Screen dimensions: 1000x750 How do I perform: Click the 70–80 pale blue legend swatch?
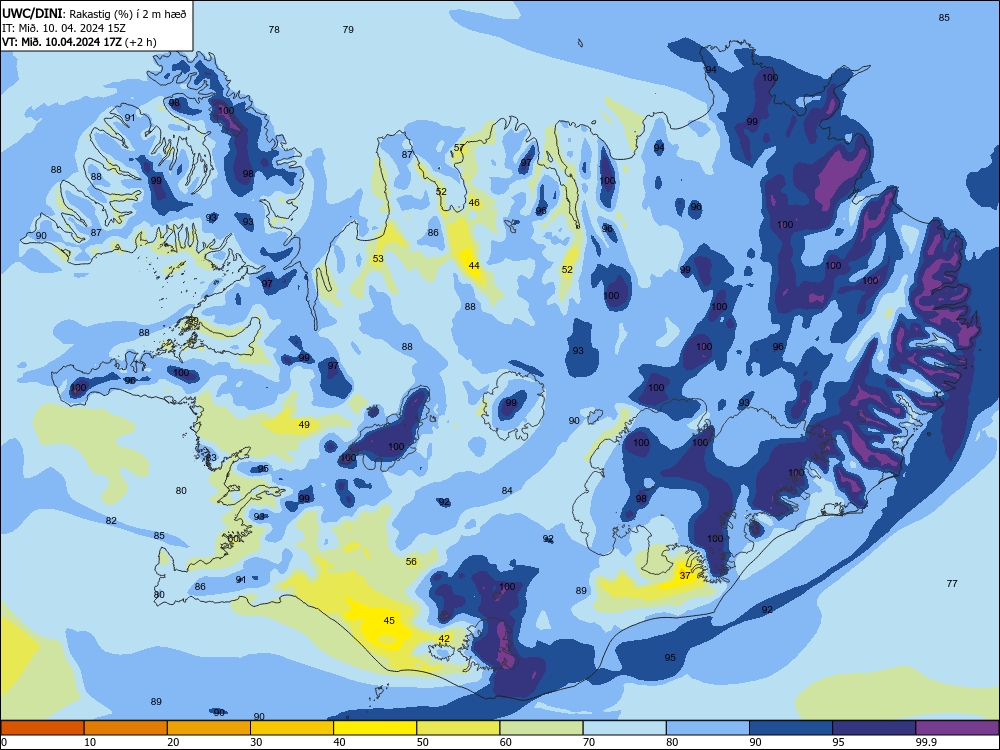point(624,728)
